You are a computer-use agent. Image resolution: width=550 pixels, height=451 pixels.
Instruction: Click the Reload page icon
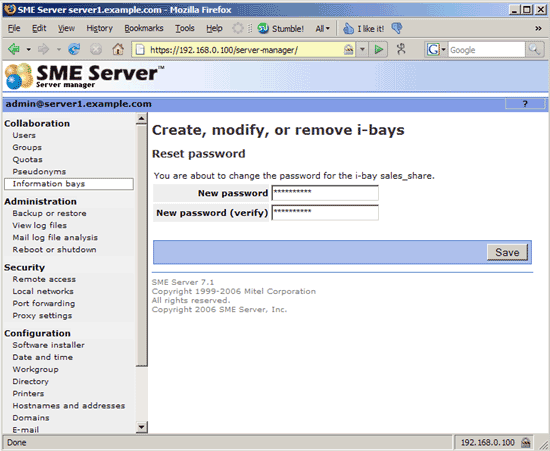click(x=74, y=49)
